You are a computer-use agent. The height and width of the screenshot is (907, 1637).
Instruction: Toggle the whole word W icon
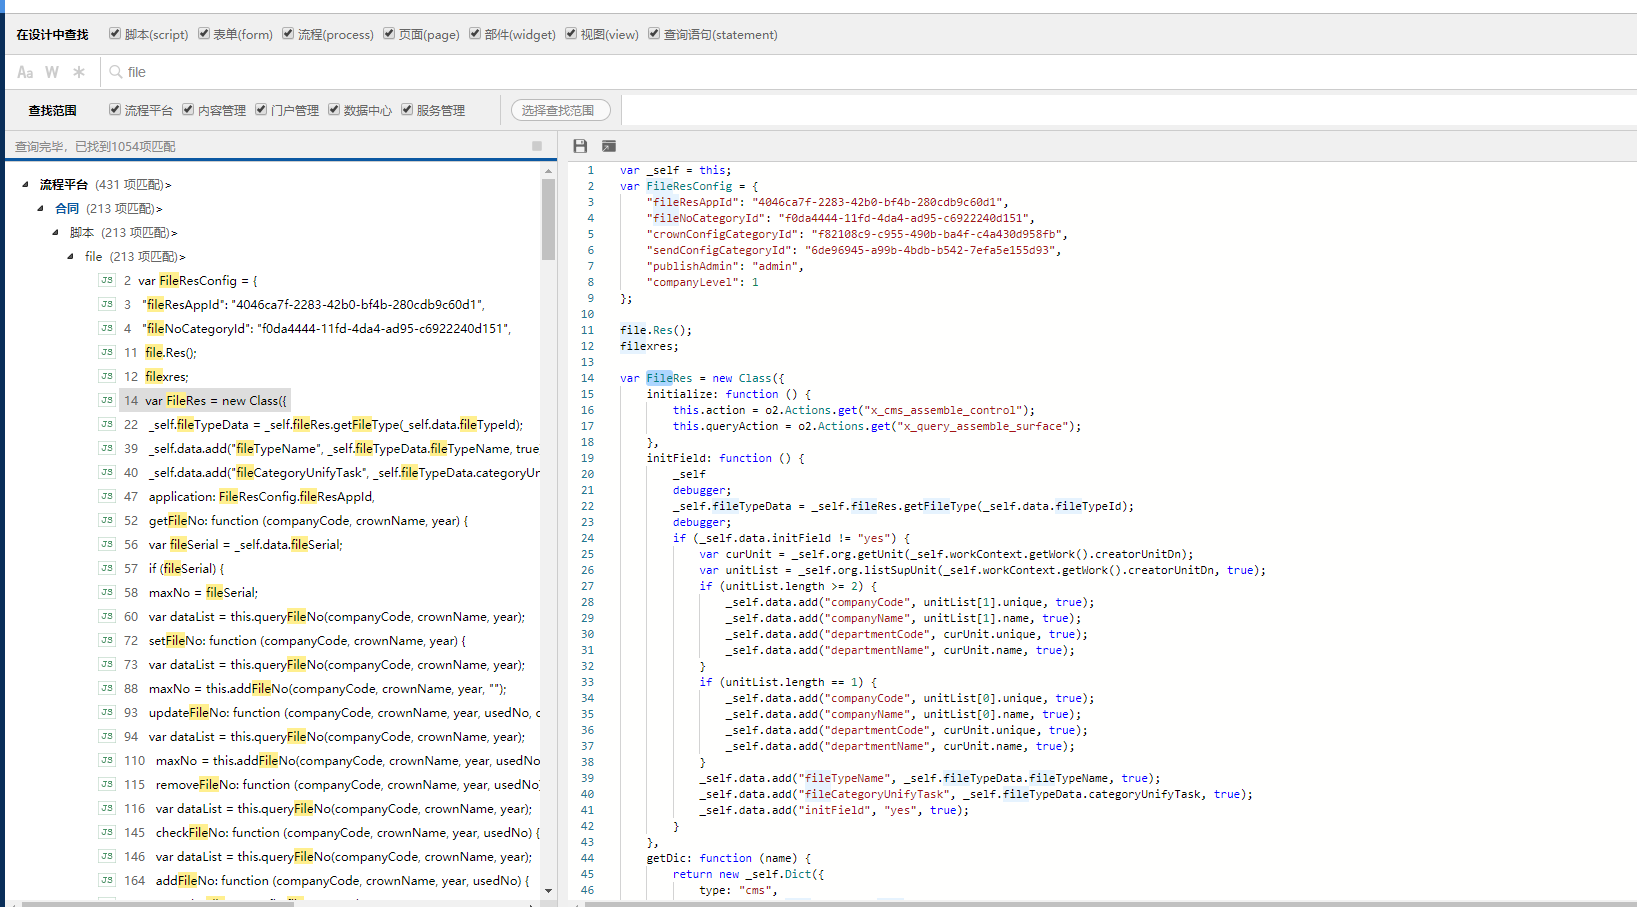coord(52,72)
